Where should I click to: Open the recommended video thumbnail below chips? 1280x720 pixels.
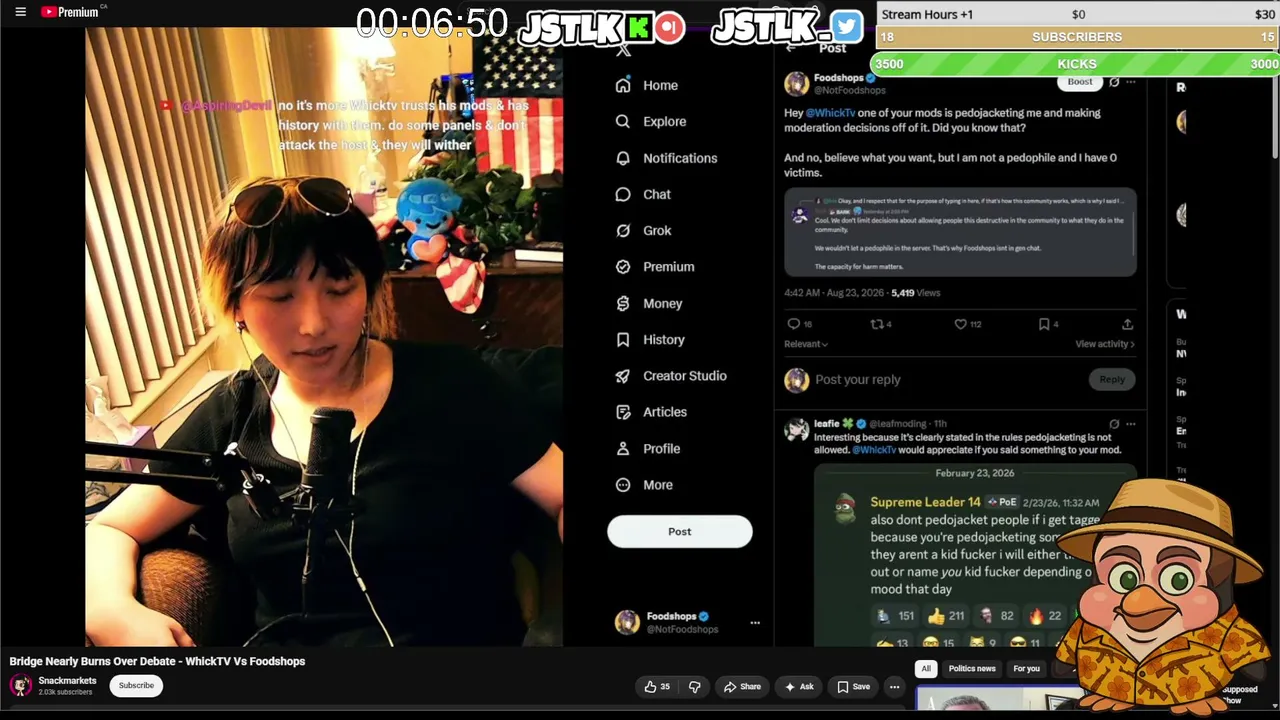pos(1000,700)
